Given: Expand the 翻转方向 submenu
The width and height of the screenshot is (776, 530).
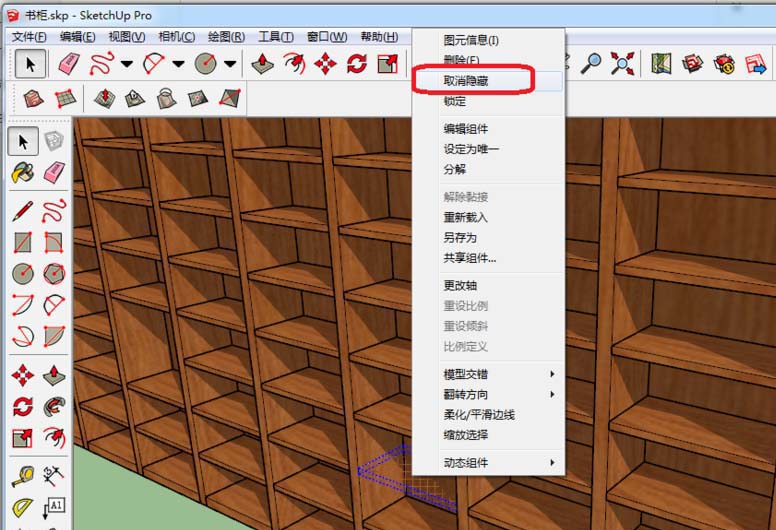Looking at the screenshot, I should point(500,394).
